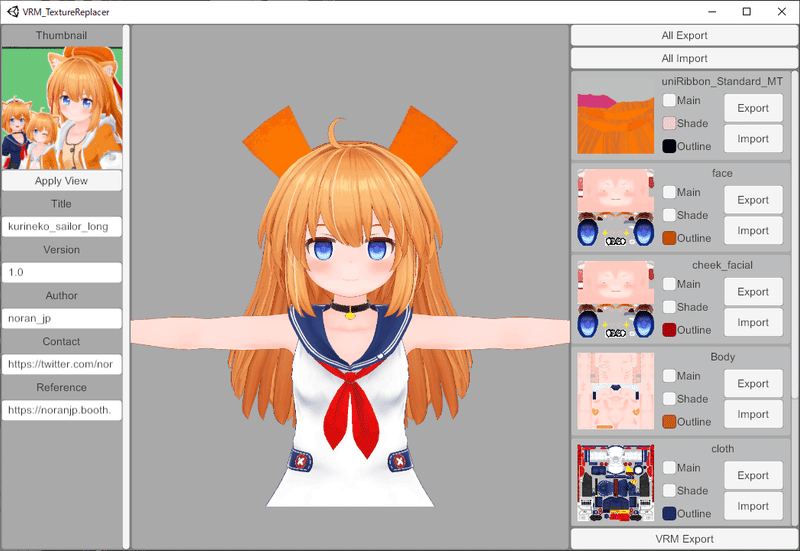
Task: Export the cheek_facial texture
Action: pos(753,292)
